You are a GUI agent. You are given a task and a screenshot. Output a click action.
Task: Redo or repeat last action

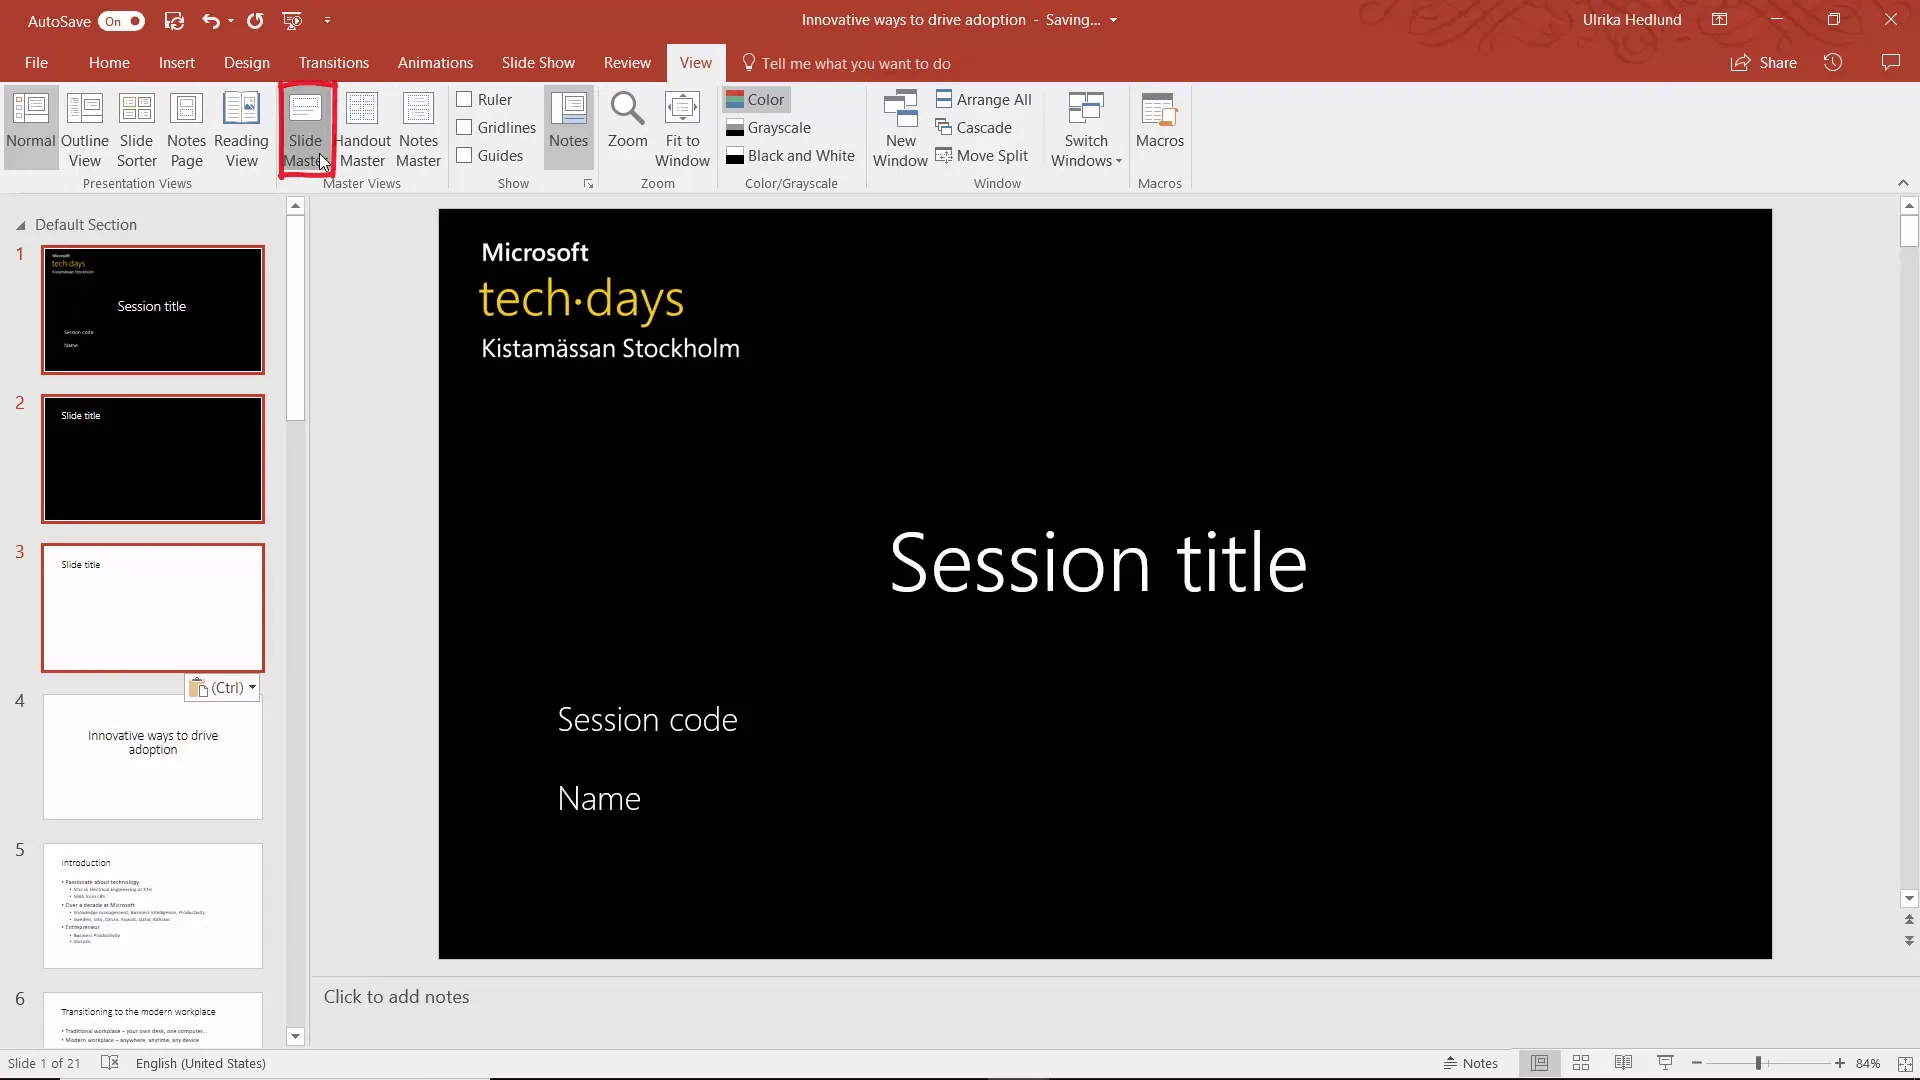pyautogui.click(x=255, y=20)
